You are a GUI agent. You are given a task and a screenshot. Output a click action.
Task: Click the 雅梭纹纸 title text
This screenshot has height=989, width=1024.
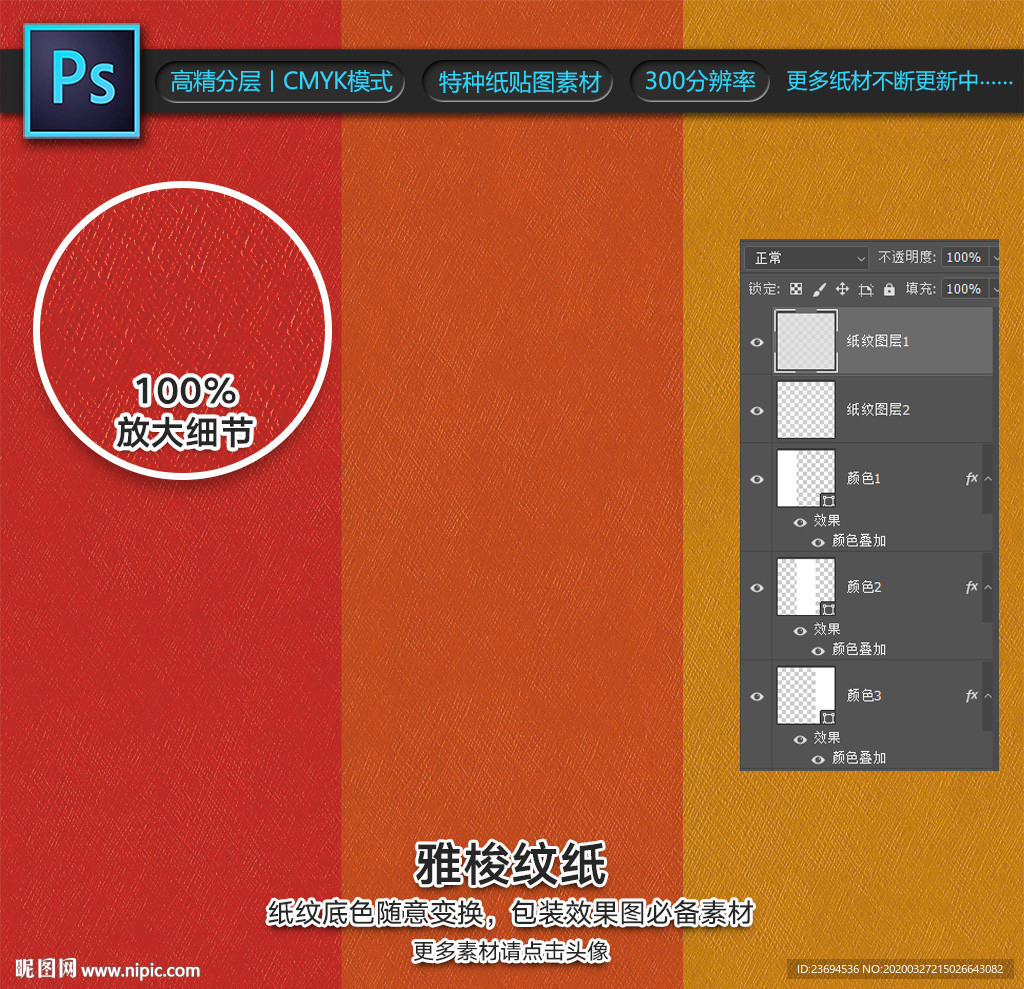click(x=511, y=864)
